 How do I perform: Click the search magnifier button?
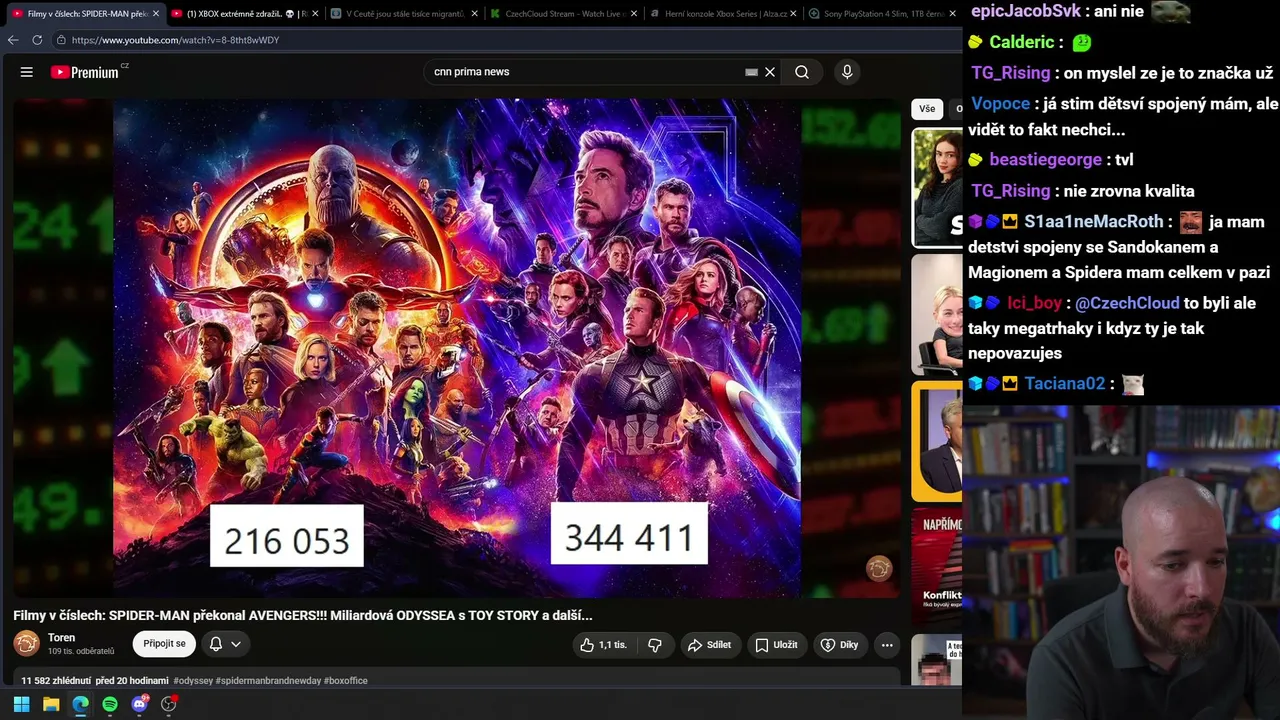802,72
